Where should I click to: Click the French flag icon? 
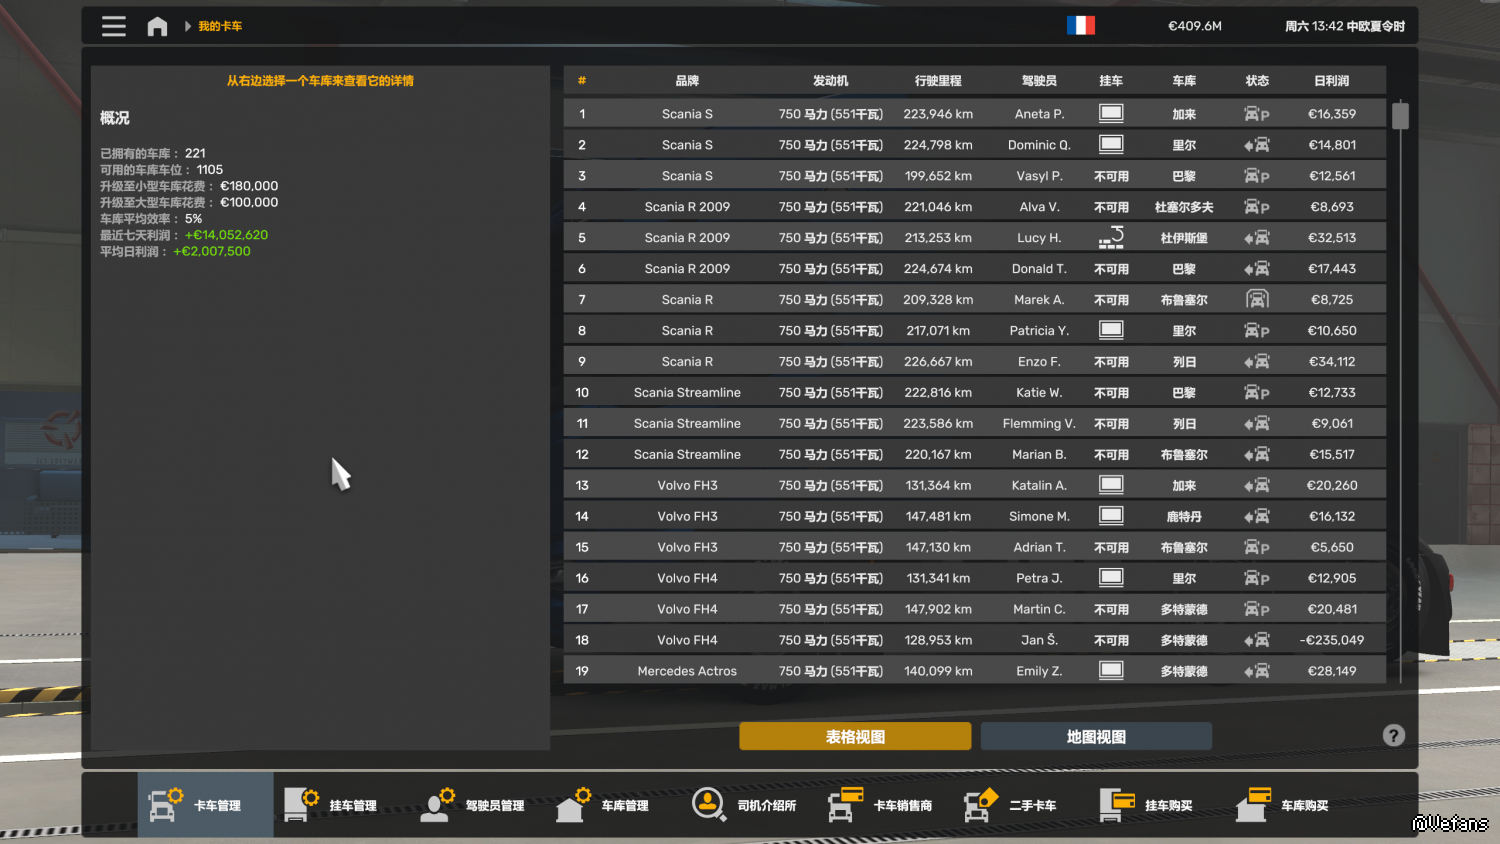tap(1081, 26)
